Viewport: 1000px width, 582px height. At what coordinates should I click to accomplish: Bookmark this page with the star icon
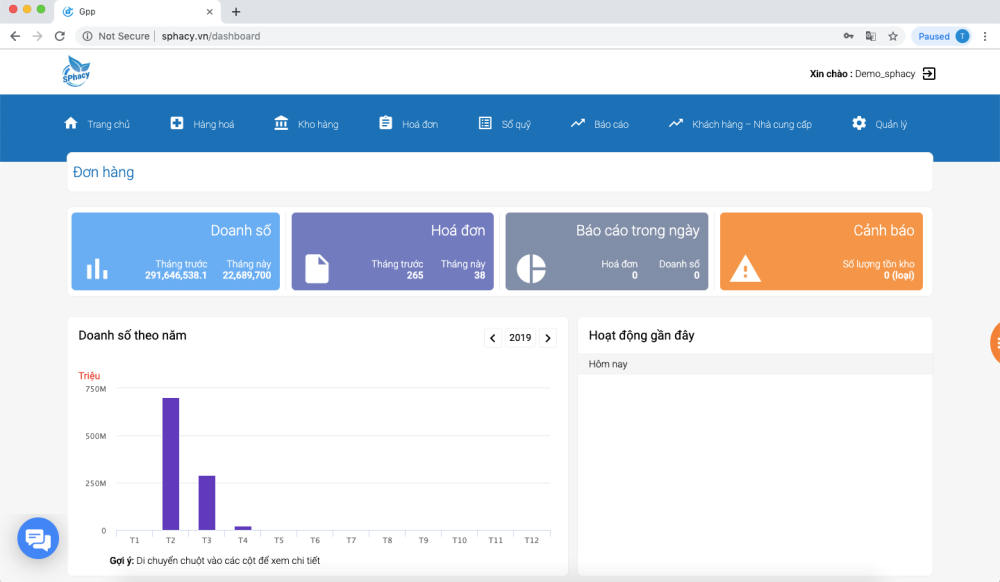[893, 36]
